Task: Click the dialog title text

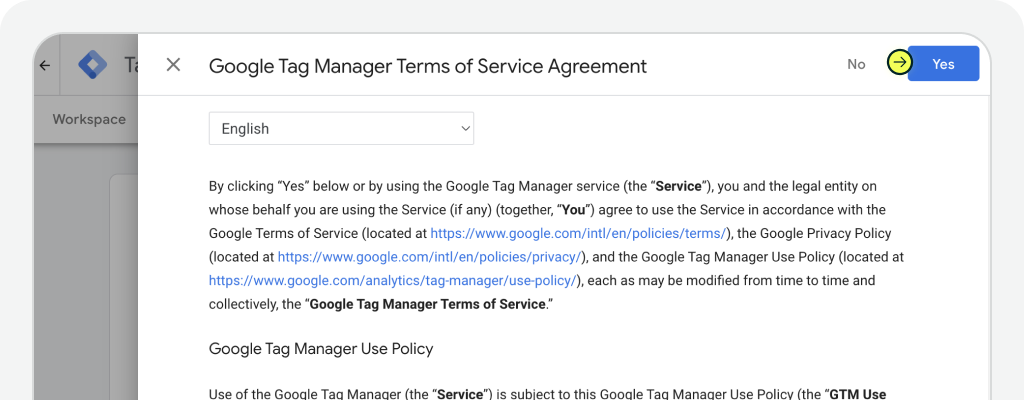Action: [428, 66]
